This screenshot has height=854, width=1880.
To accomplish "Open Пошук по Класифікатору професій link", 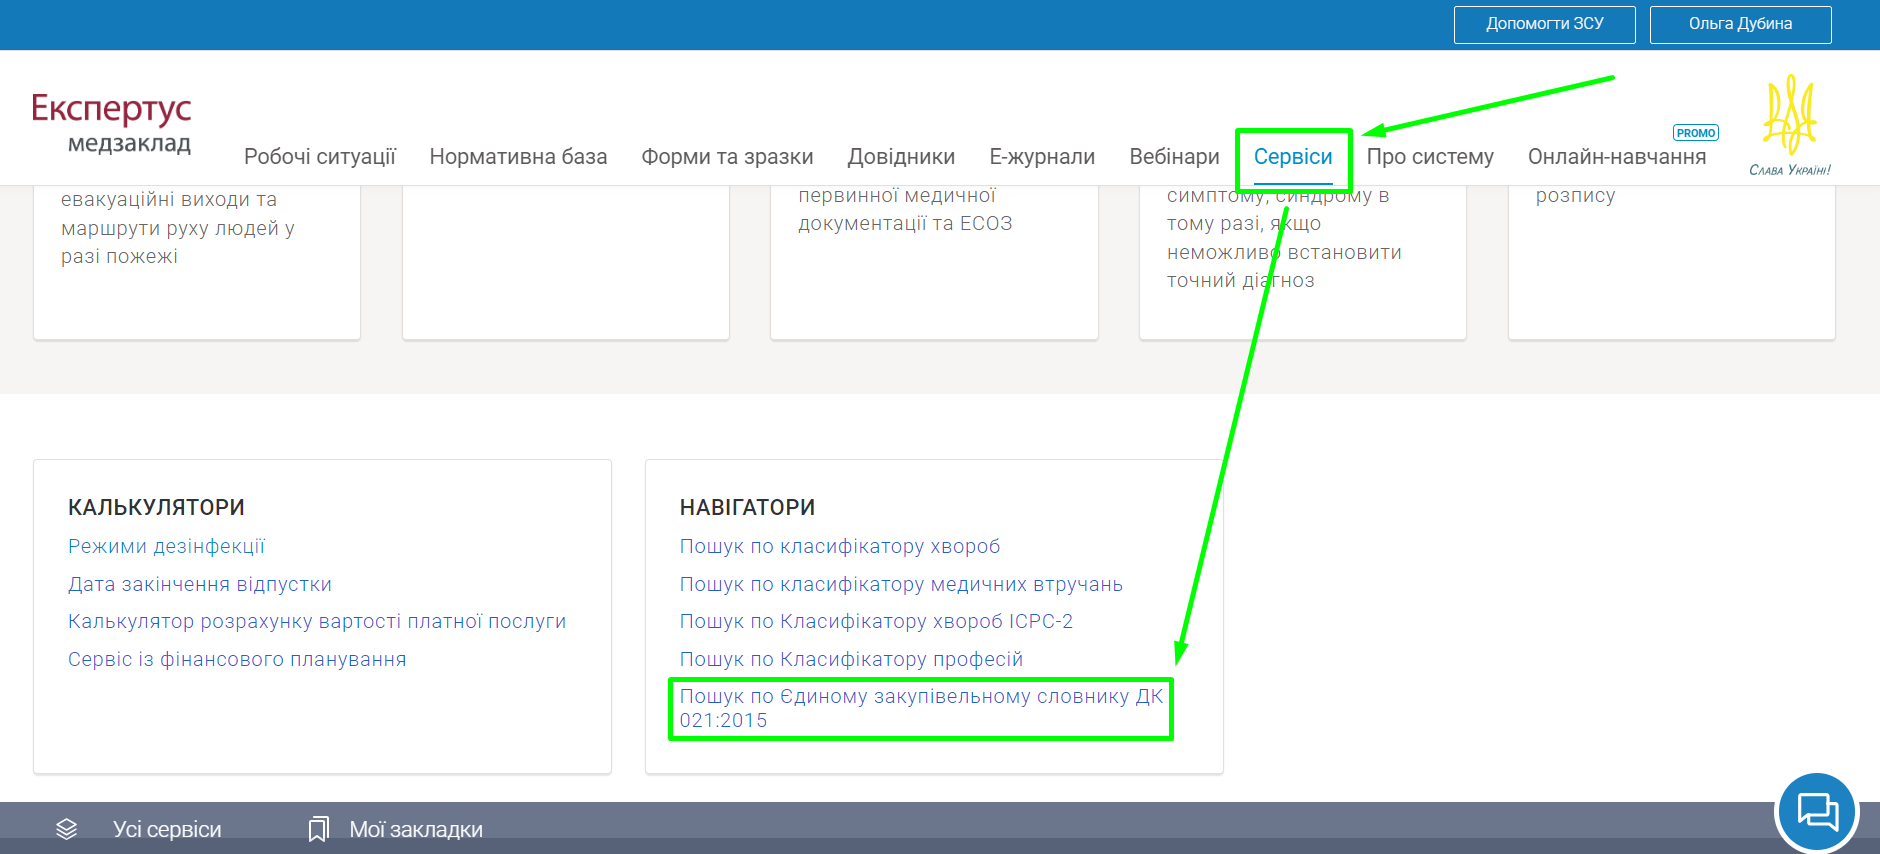I will (851, 659).
